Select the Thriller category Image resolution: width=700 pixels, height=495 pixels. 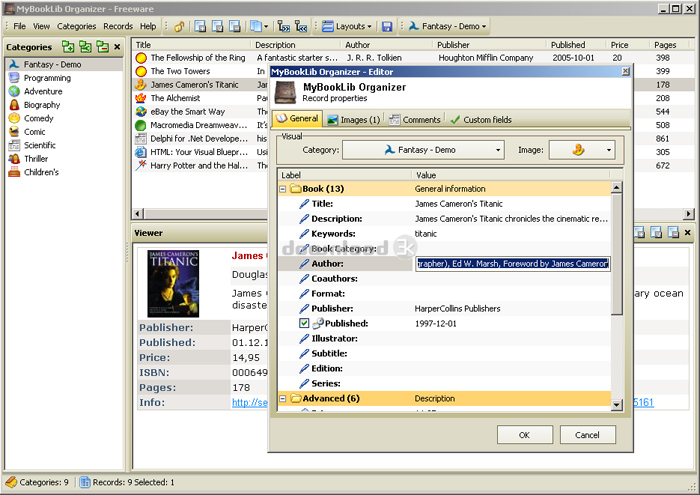pos(36,158)
